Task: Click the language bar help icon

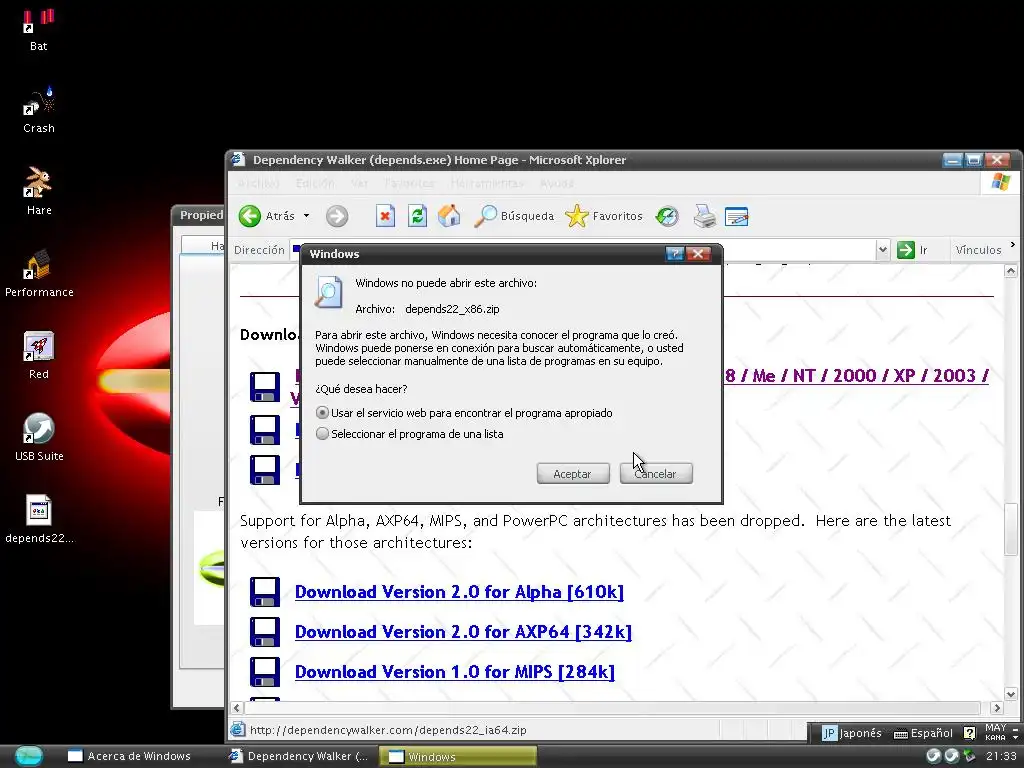Action: point(970,733)
